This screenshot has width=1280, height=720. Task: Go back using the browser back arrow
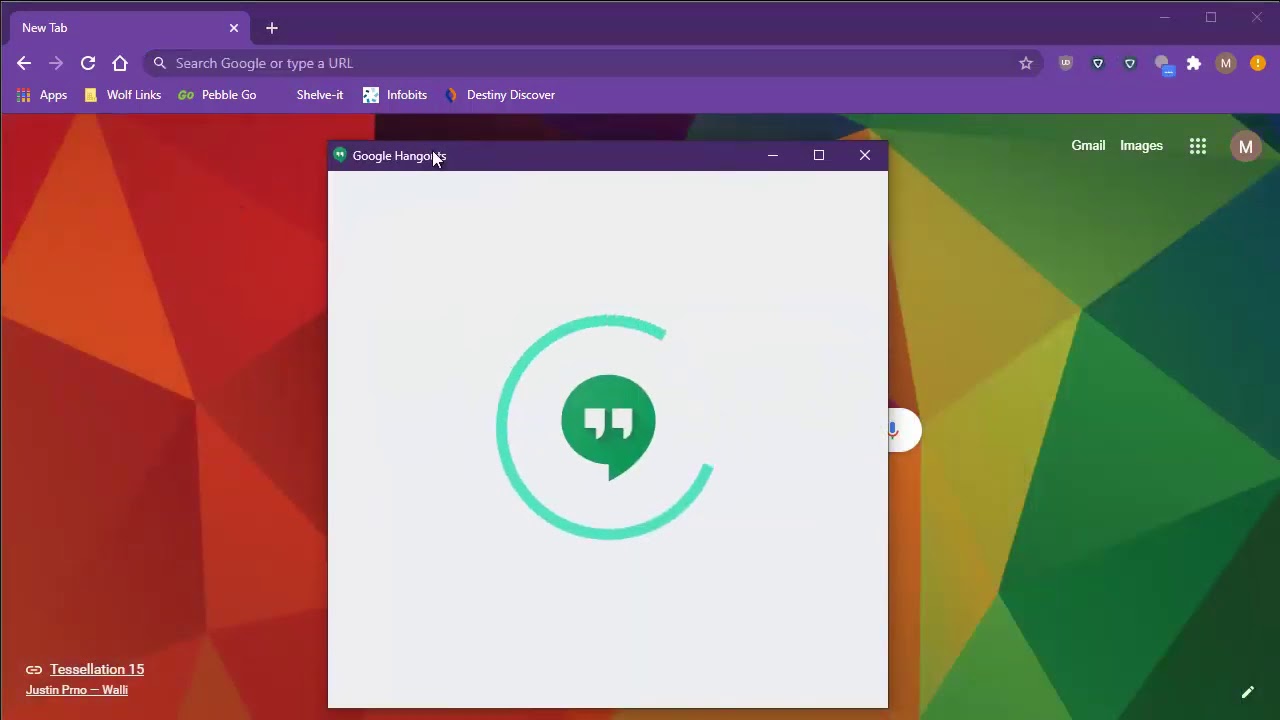24,63
